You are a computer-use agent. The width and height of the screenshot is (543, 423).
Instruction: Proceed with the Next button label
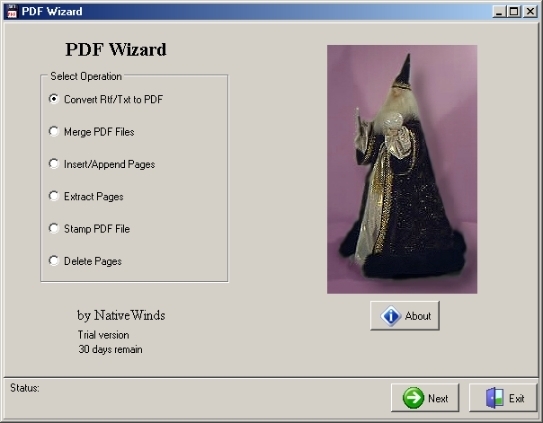pyautogui.click(x=438, y=398)
